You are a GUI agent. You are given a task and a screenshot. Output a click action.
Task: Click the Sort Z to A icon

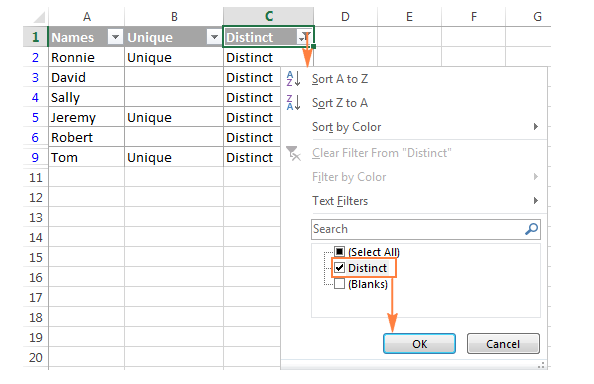(293, 103)
